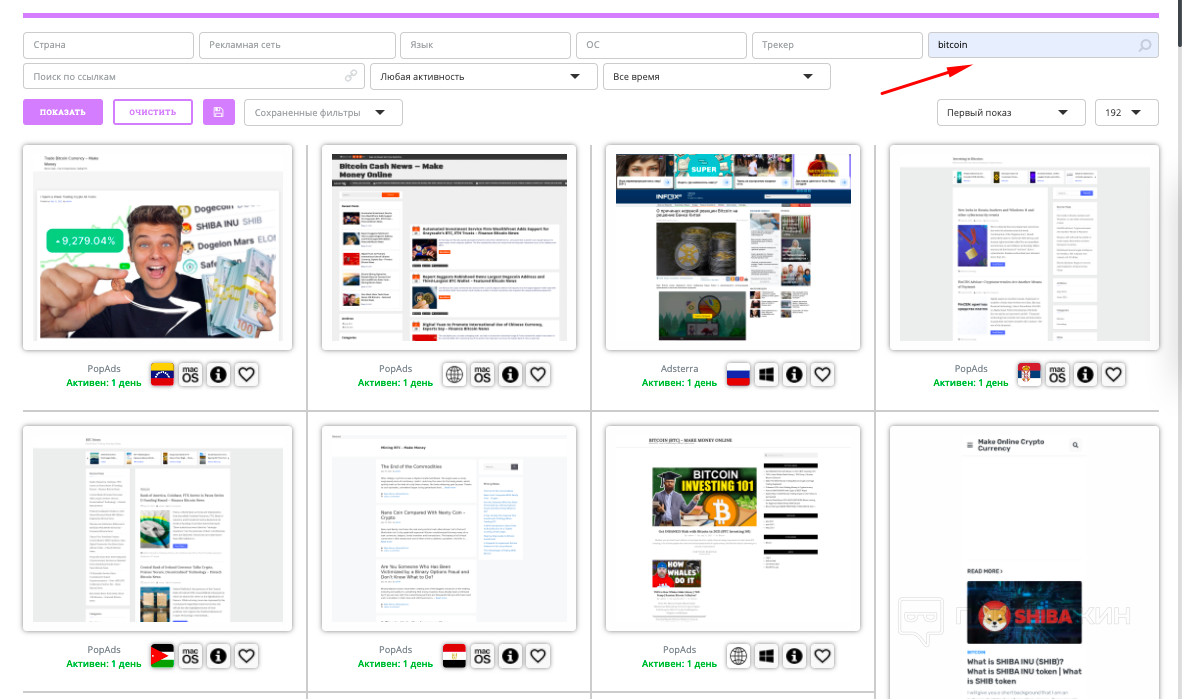Favorite the Adsterra card with heart

[x=822, y=375]
